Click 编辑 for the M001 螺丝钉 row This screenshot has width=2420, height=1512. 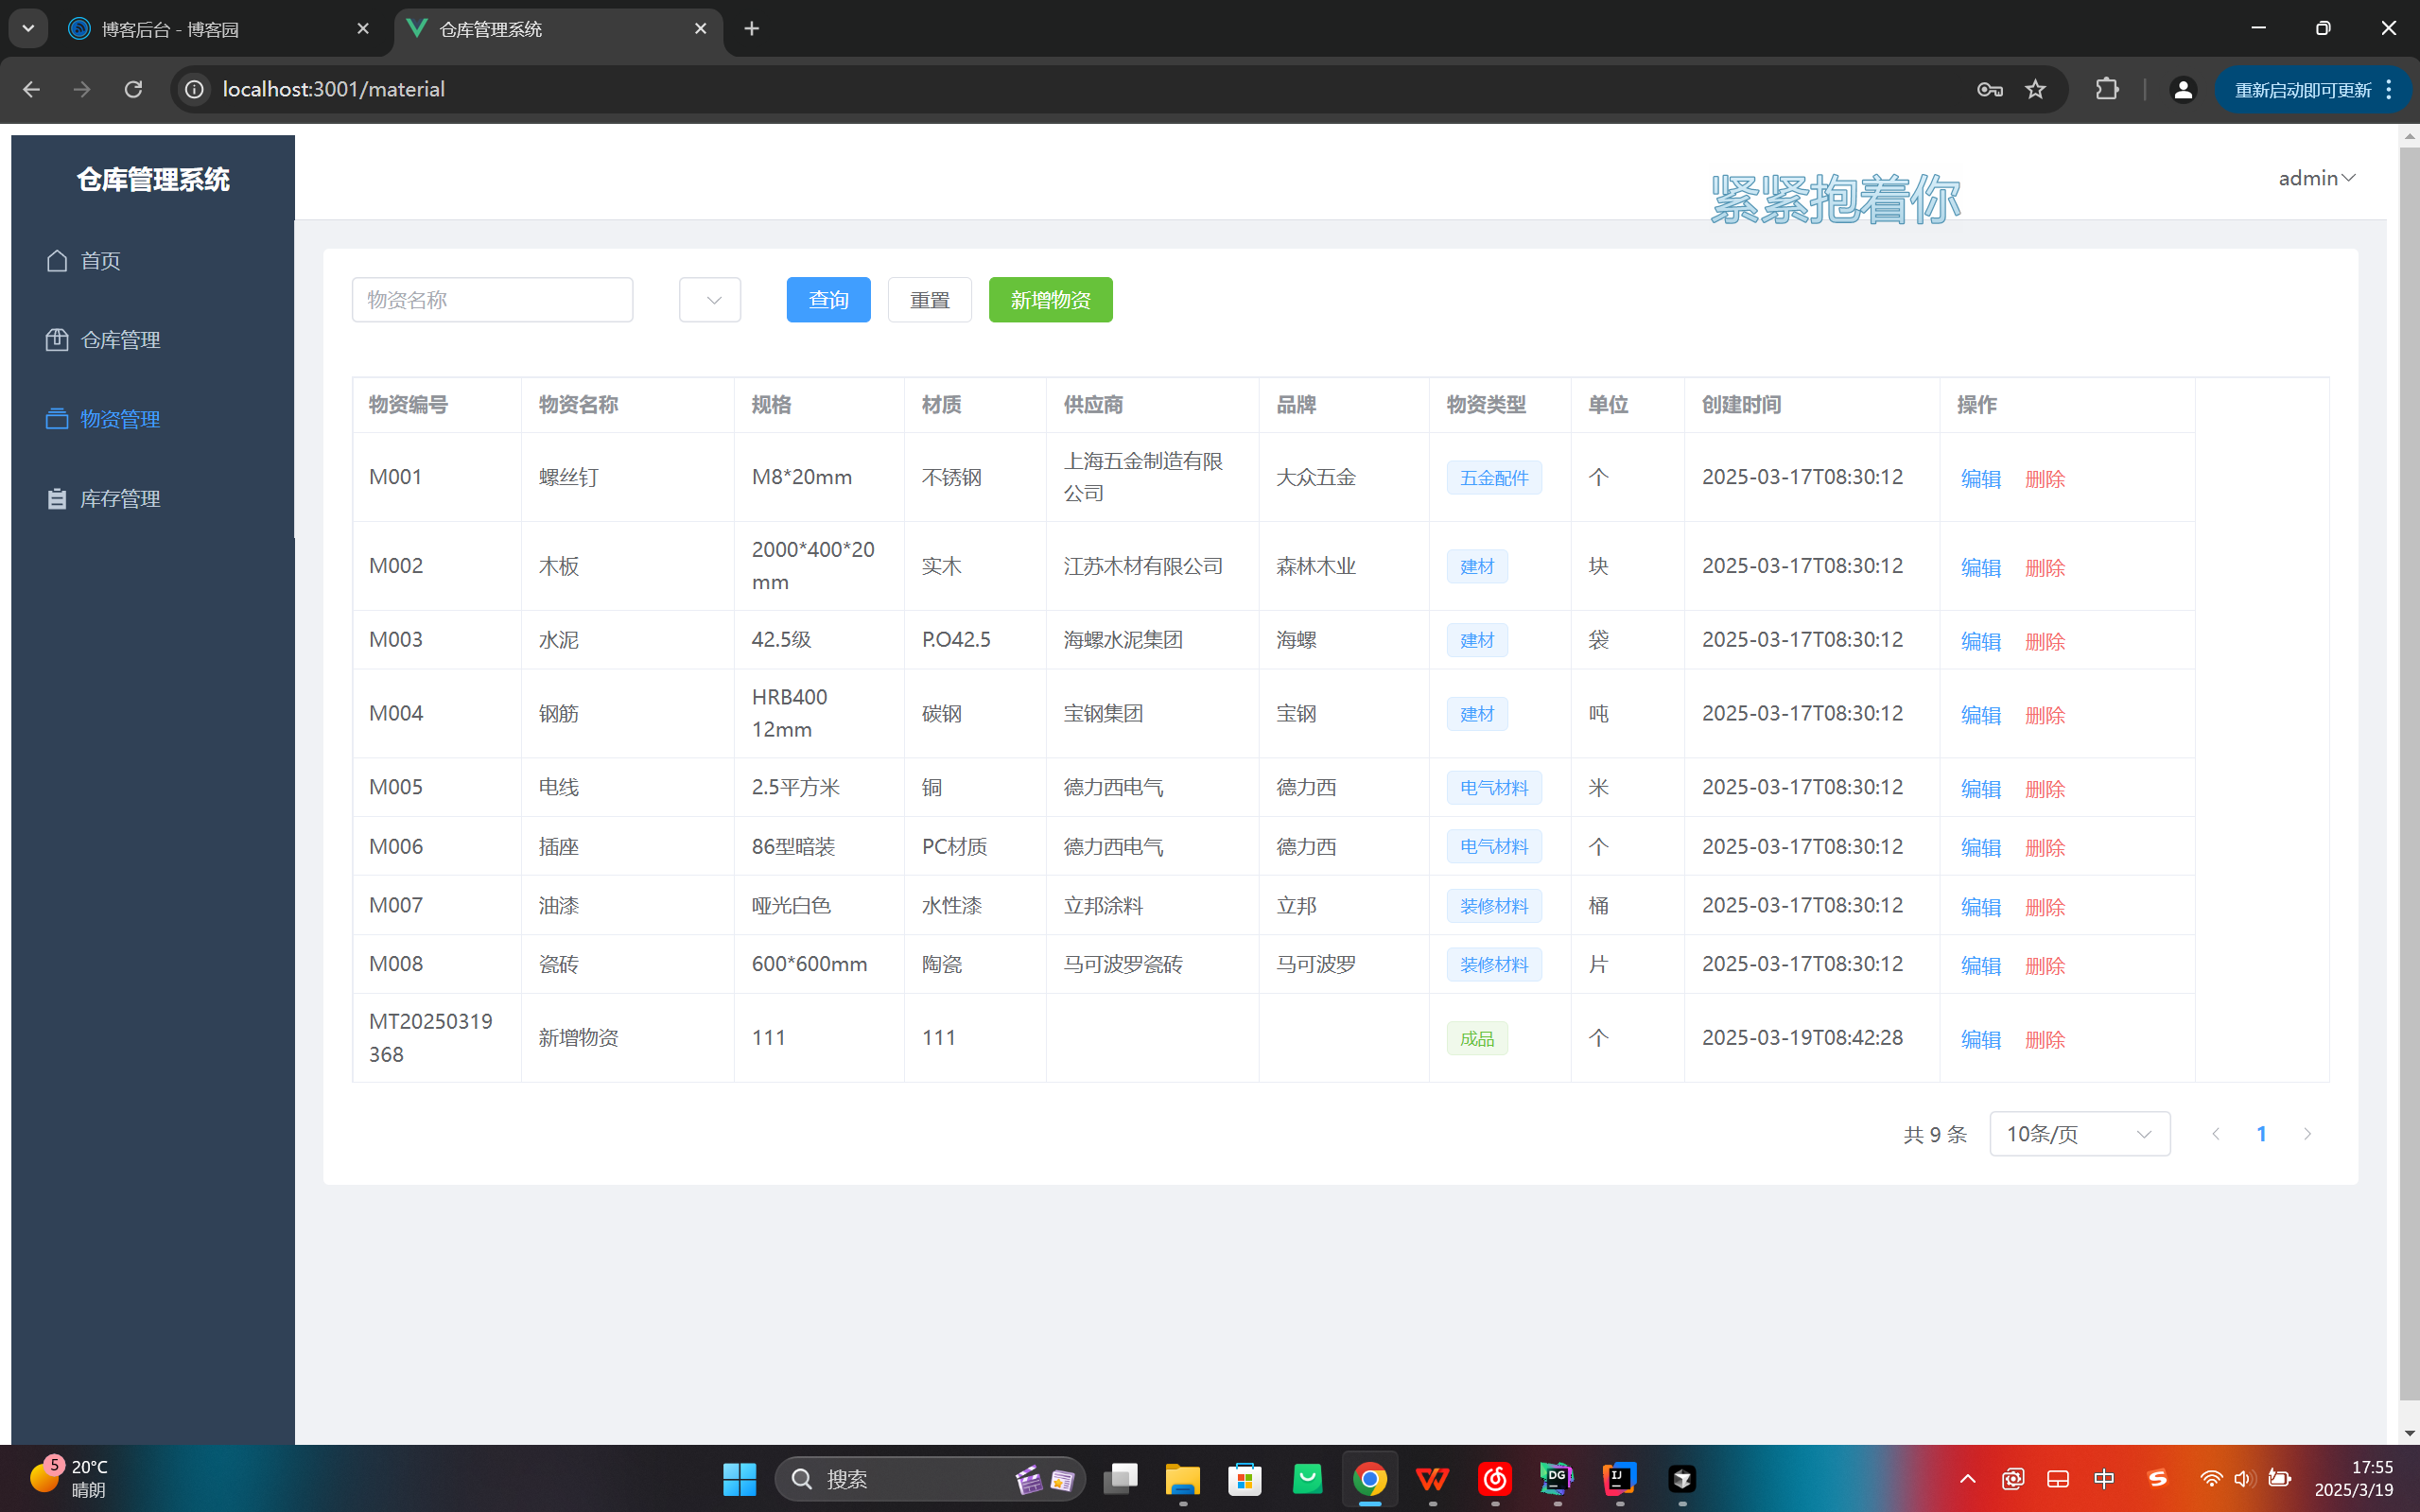(x=1980, y=479)
